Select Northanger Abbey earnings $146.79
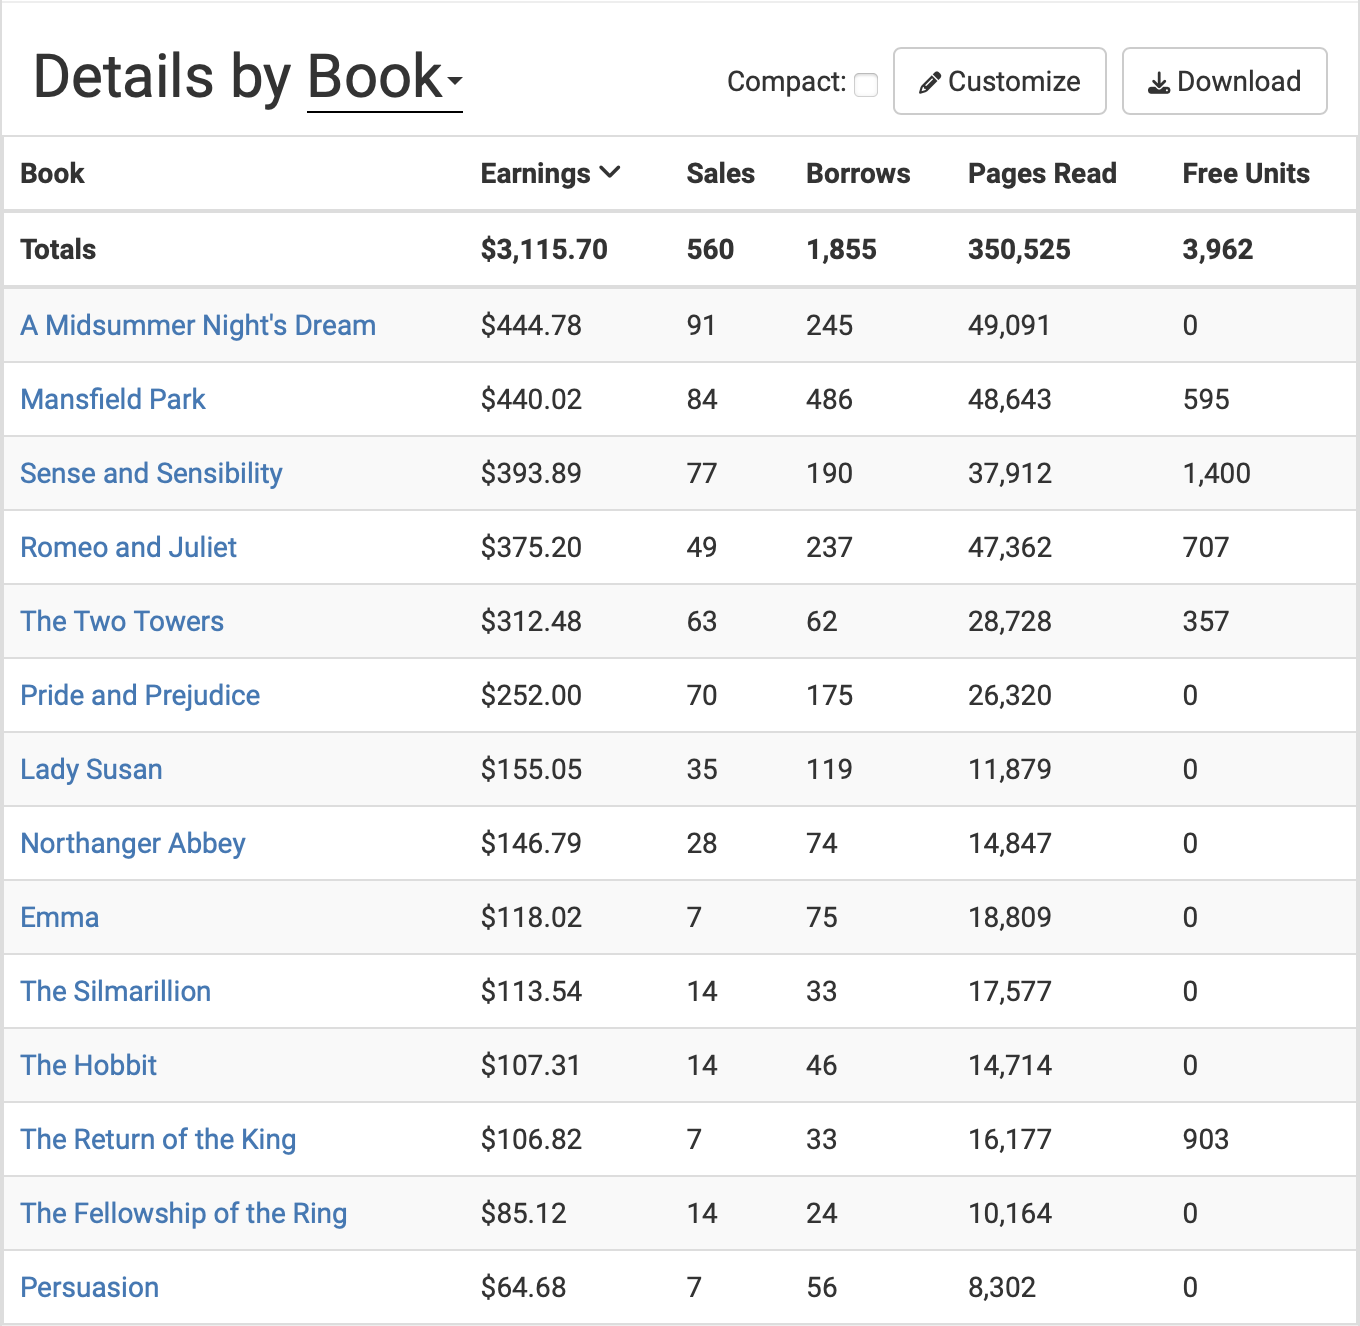 [531, 843]
